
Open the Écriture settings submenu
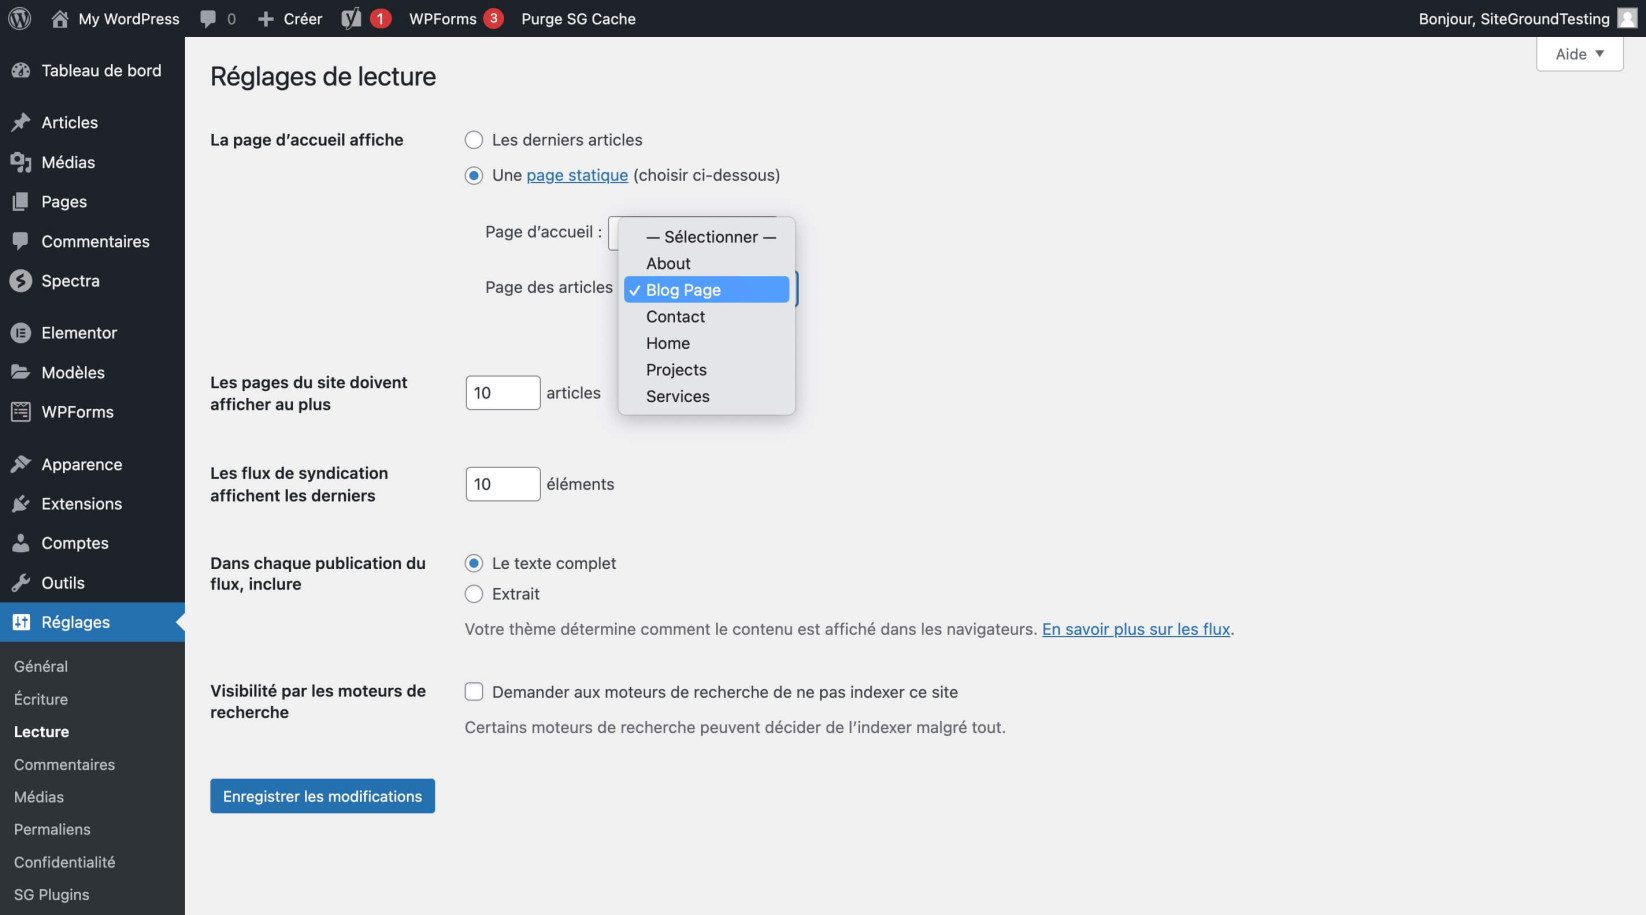pyautogui.click(x=41, y=699)
